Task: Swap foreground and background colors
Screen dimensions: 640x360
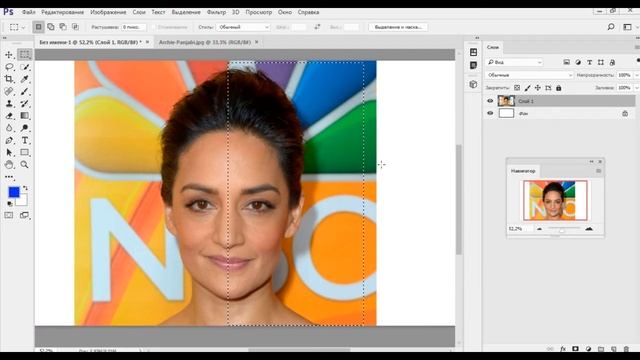Action: (25, 188)
